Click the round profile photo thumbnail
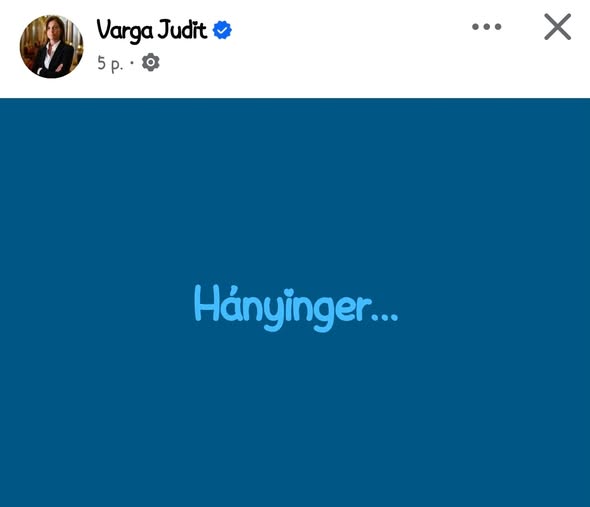This screenshot has height=507, width=590. (52, 47)
